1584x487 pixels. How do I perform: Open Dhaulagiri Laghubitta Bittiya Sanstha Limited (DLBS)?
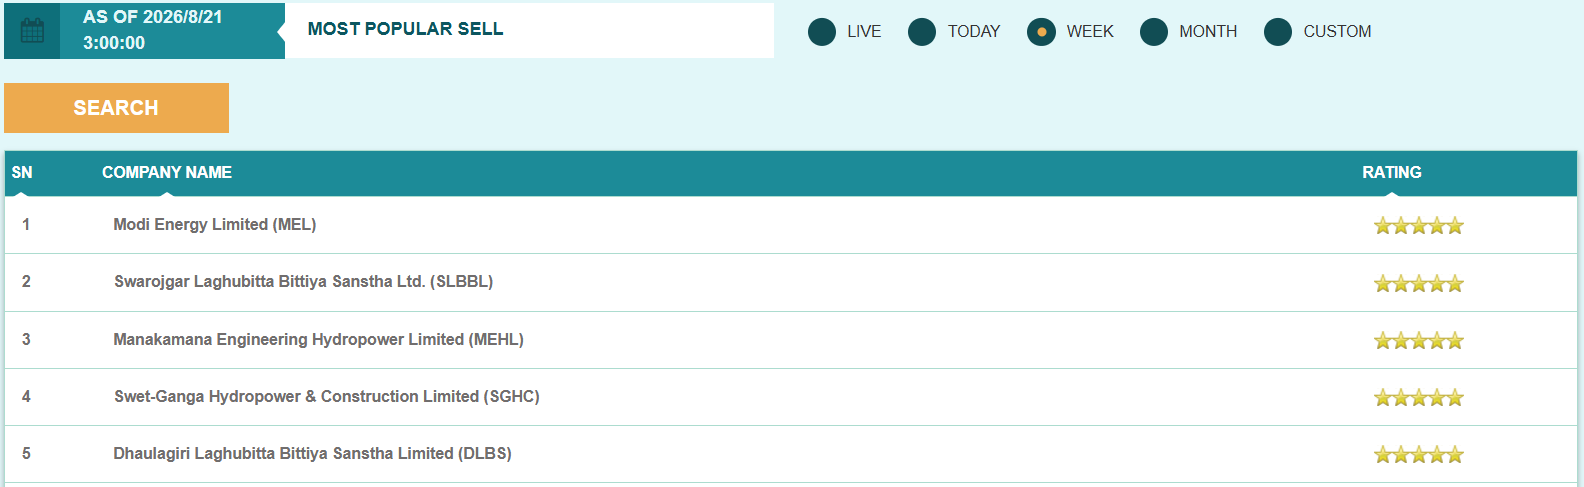[312, 453]
